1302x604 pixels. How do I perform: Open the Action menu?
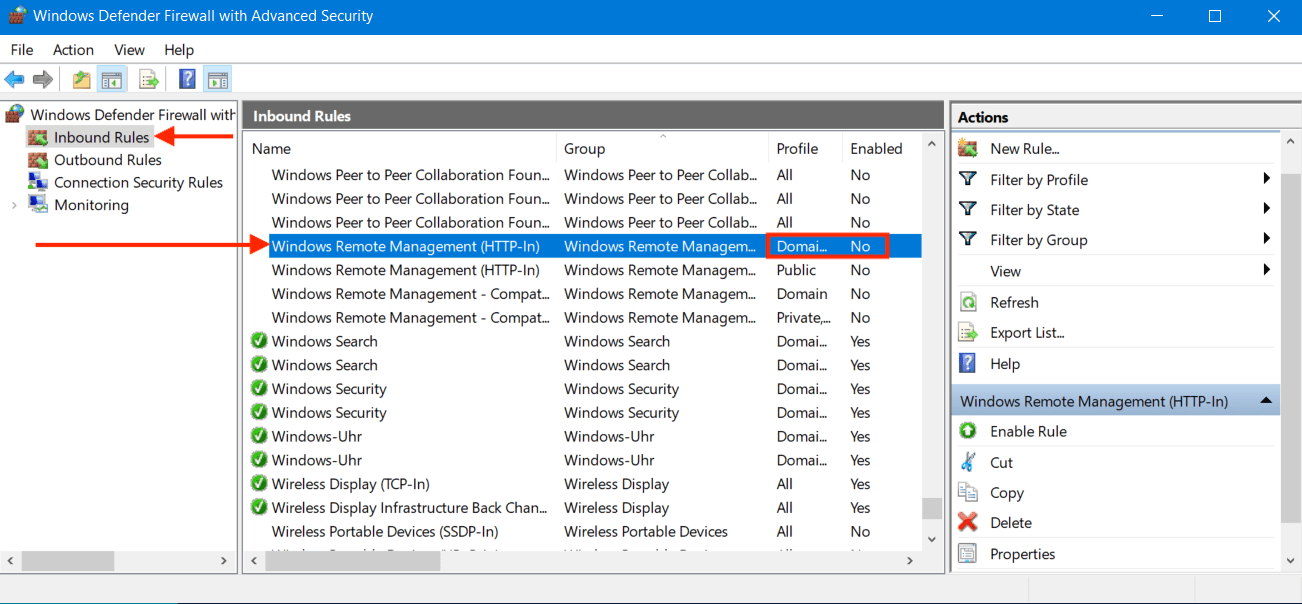73,49
